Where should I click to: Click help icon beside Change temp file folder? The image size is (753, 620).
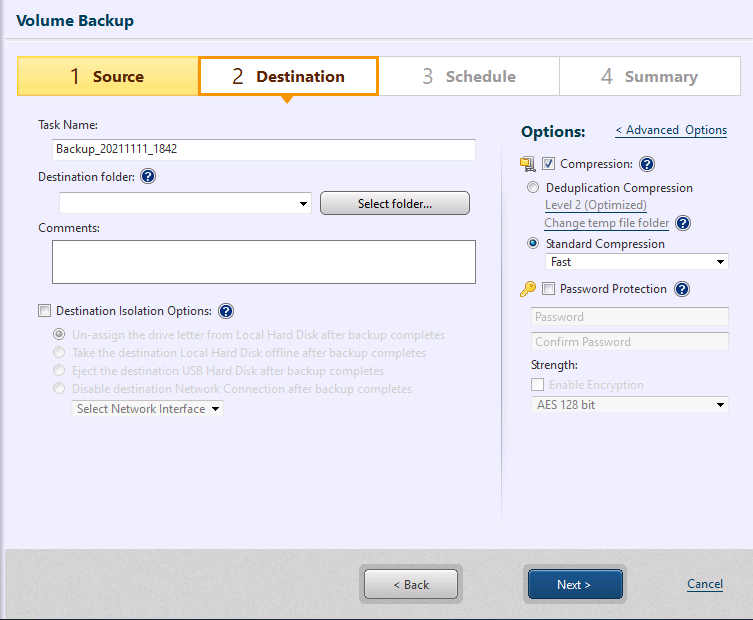click(683, 223)
